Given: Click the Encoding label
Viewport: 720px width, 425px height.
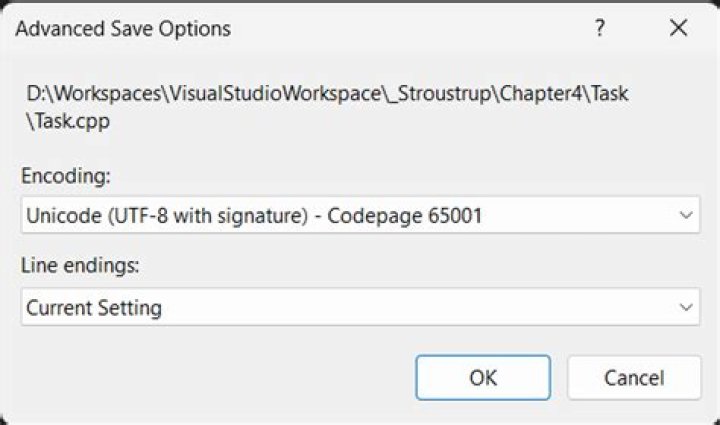Looking at the screenshot, I should coord(65,176).
